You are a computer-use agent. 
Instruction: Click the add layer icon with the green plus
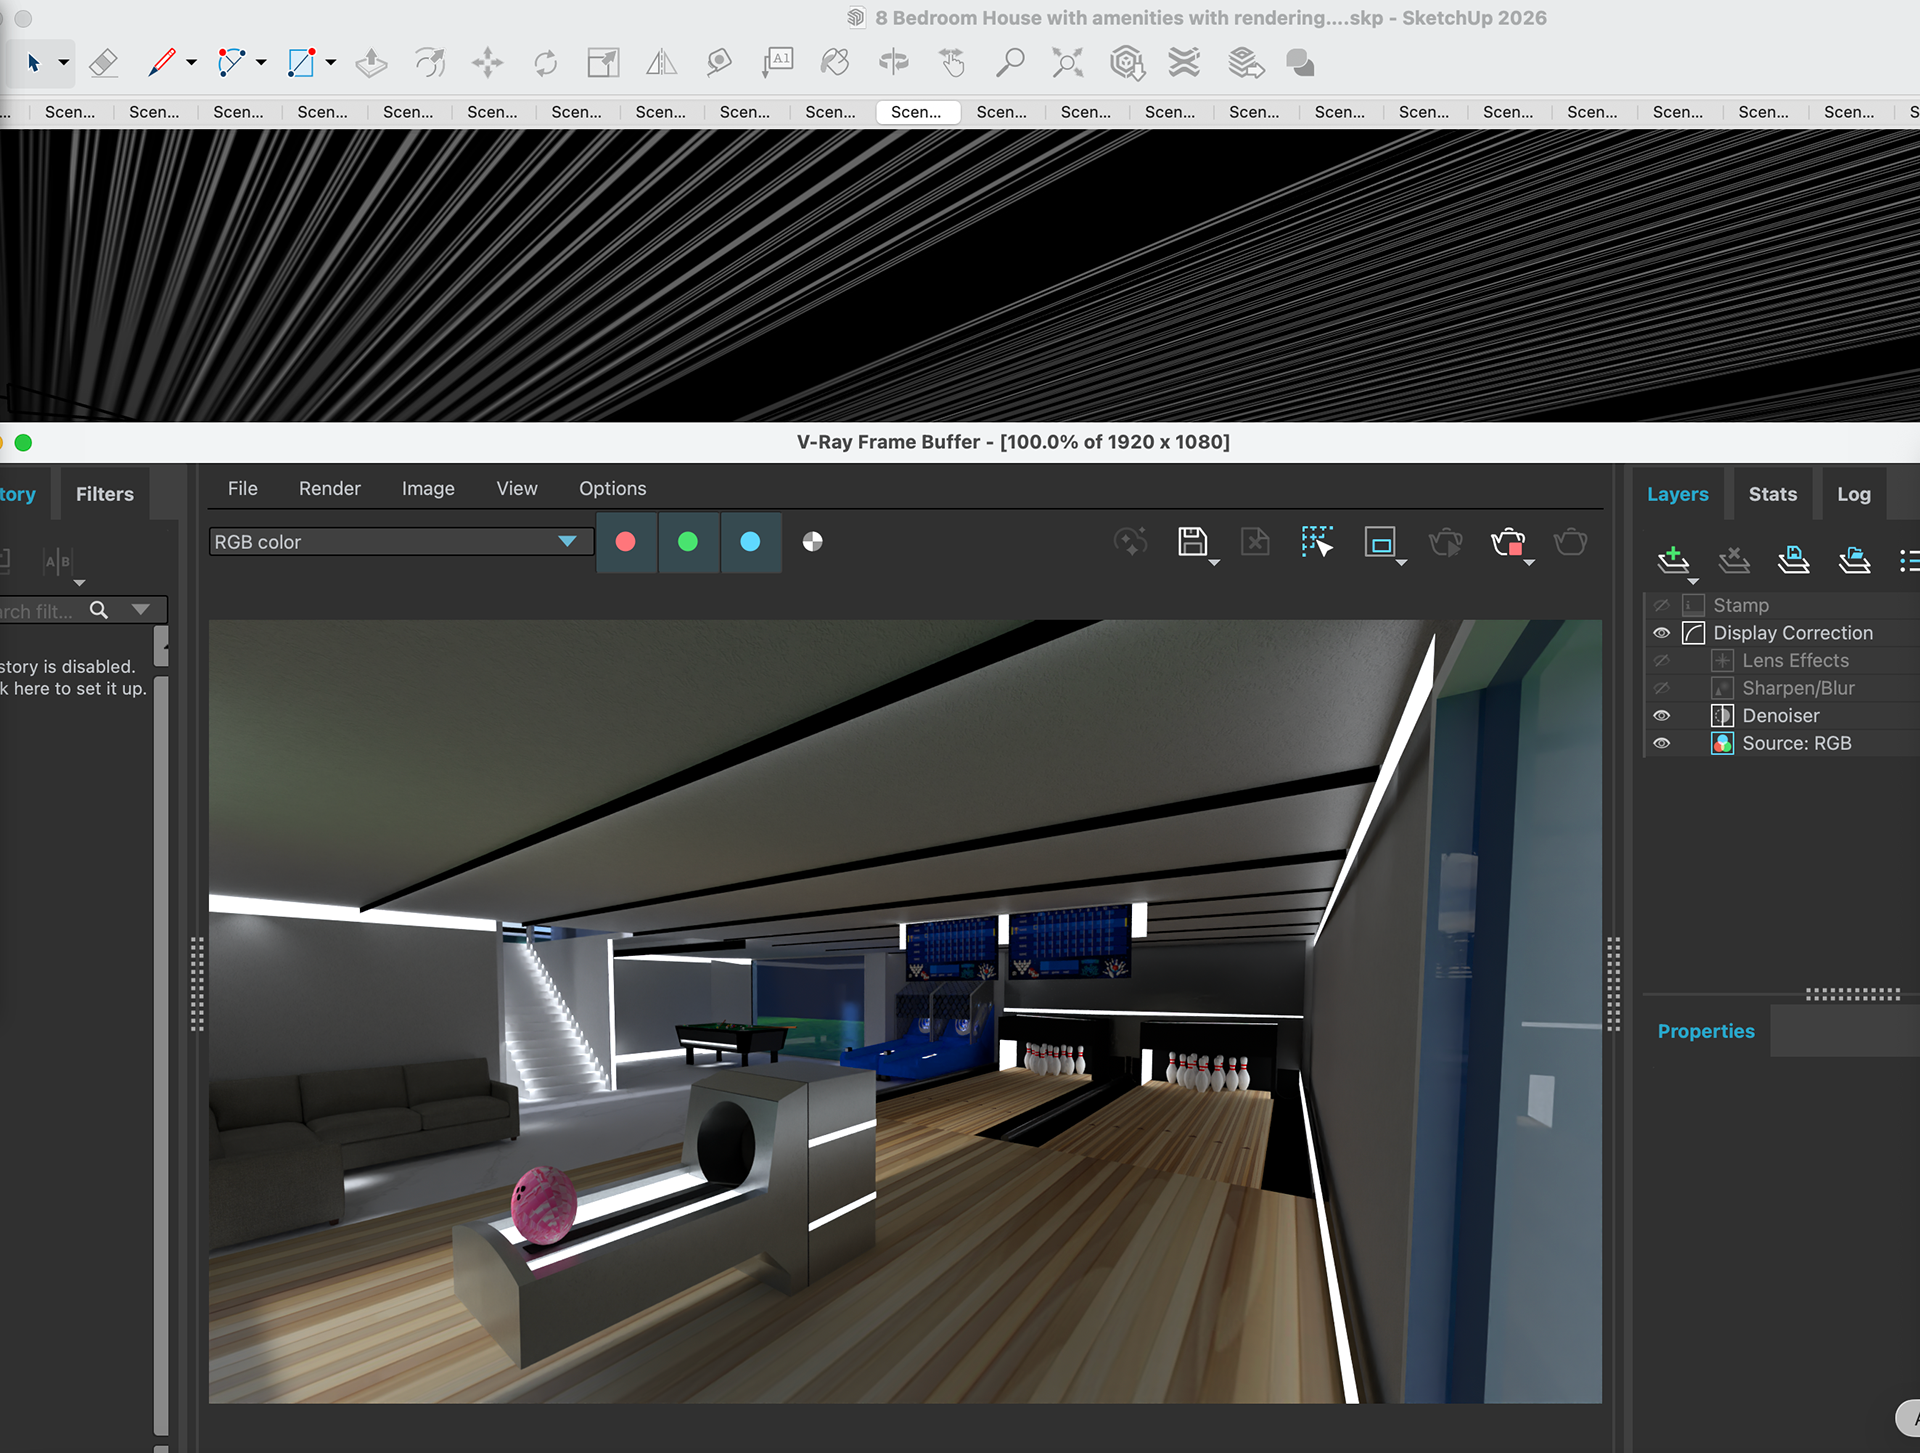point(1672,559)
